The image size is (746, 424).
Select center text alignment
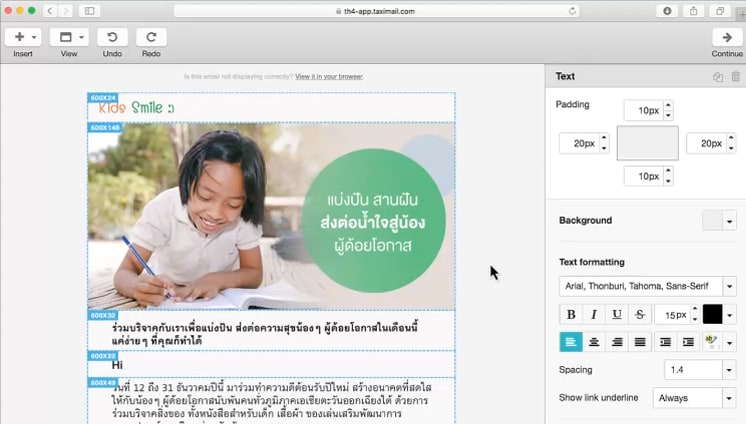594,342
